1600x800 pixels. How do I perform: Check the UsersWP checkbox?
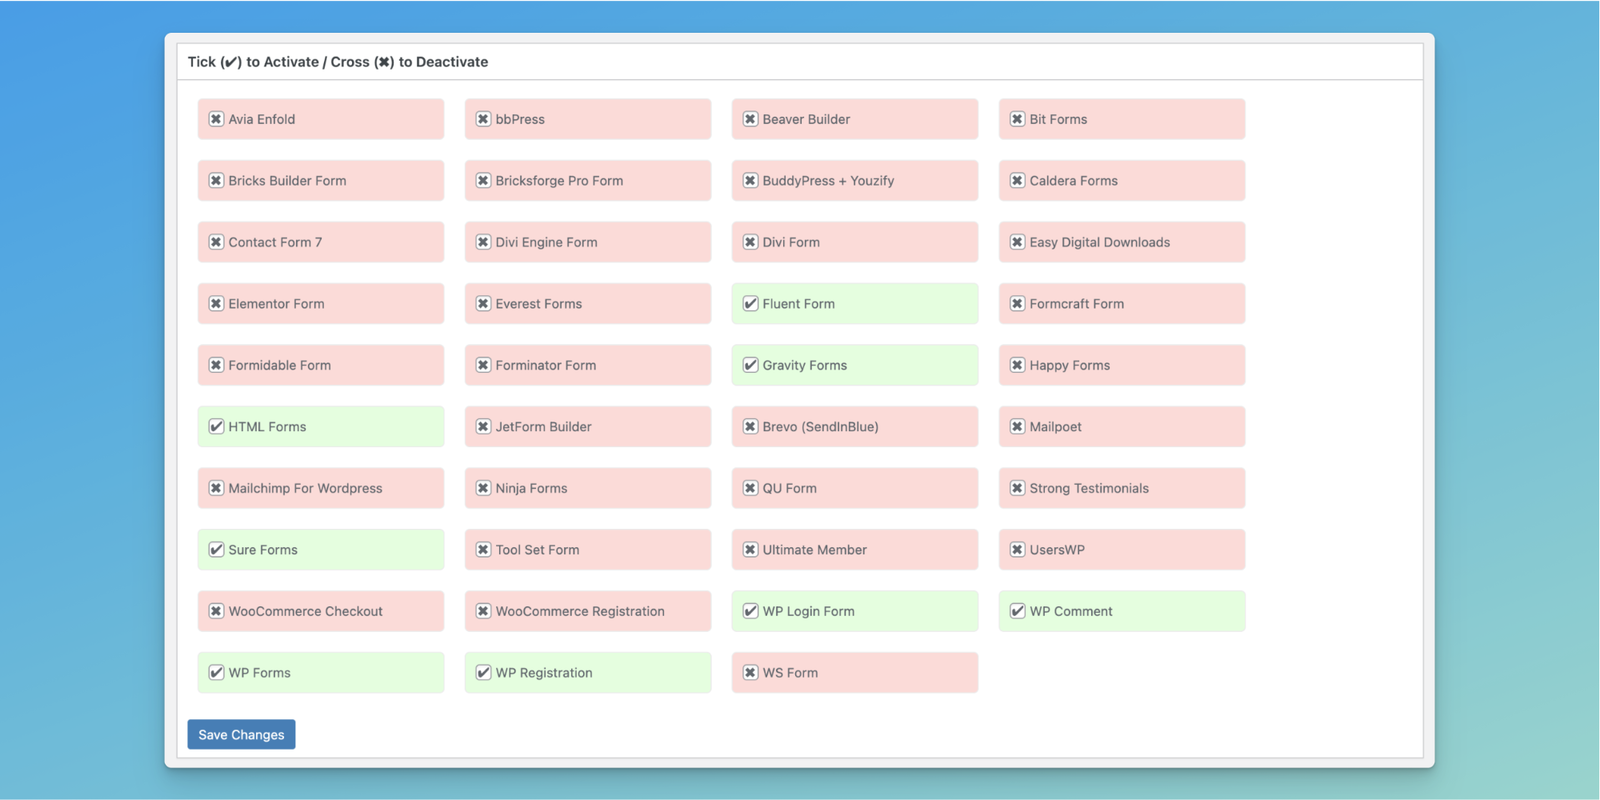click(x=1017, y=550)
